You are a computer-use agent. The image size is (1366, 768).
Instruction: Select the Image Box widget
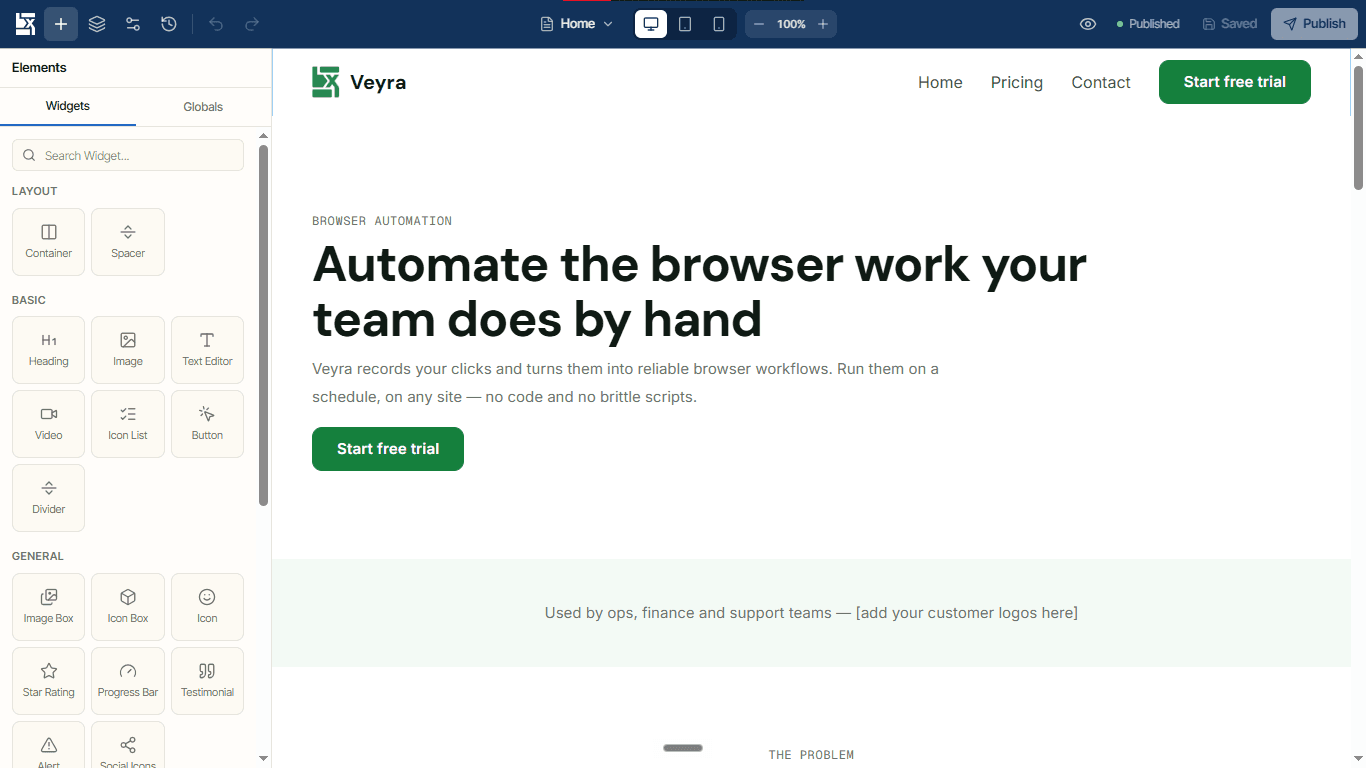point(49,607)
